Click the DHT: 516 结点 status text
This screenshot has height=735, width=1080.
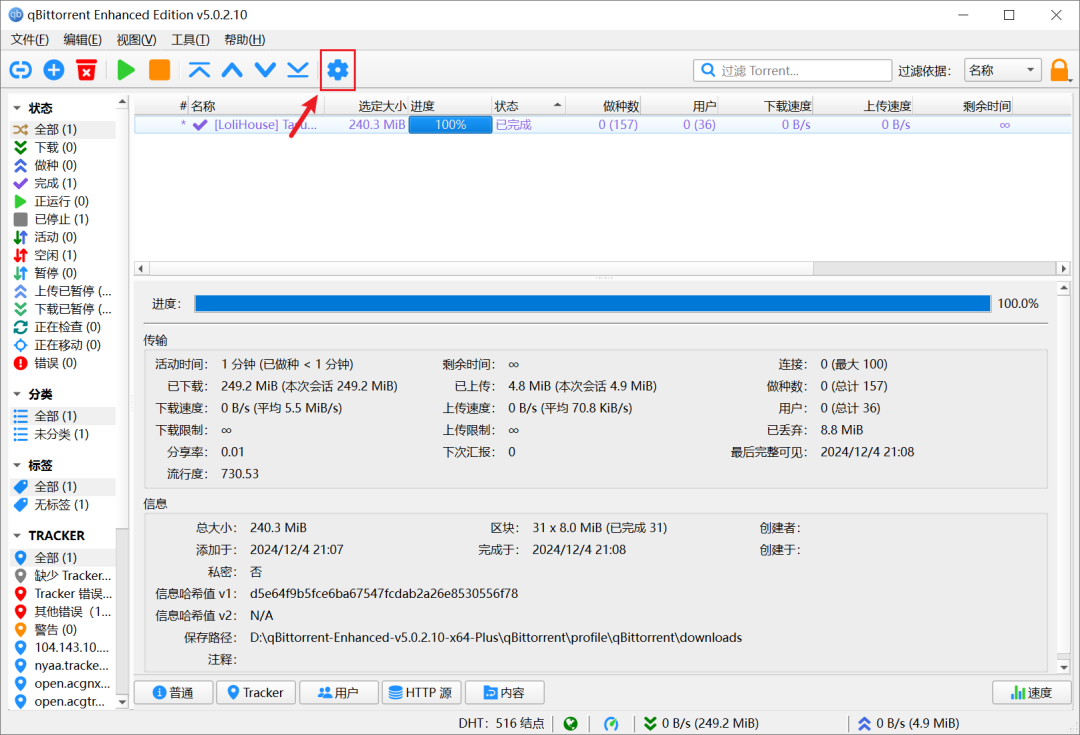click(x=501, y=723)
